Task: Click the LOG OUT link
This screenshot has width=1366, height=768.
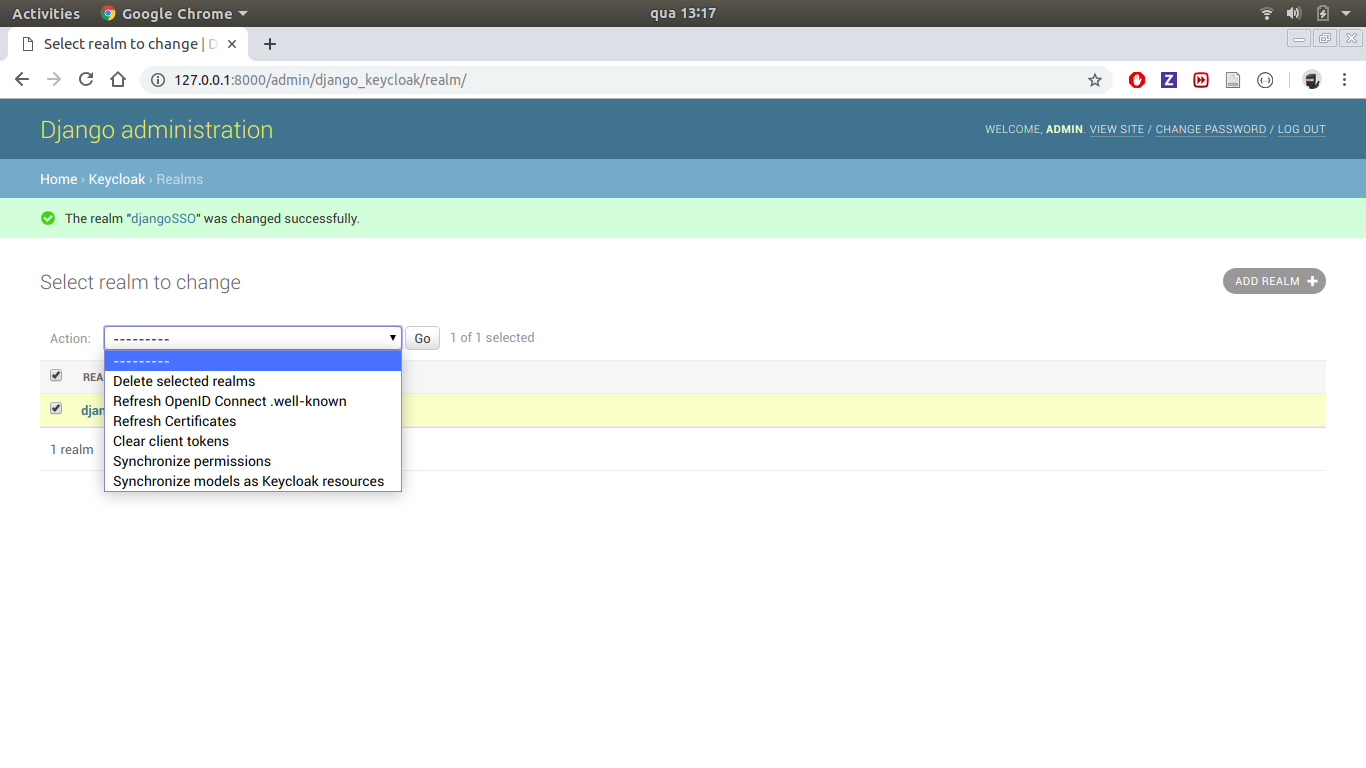Action: coord(1301,129)
